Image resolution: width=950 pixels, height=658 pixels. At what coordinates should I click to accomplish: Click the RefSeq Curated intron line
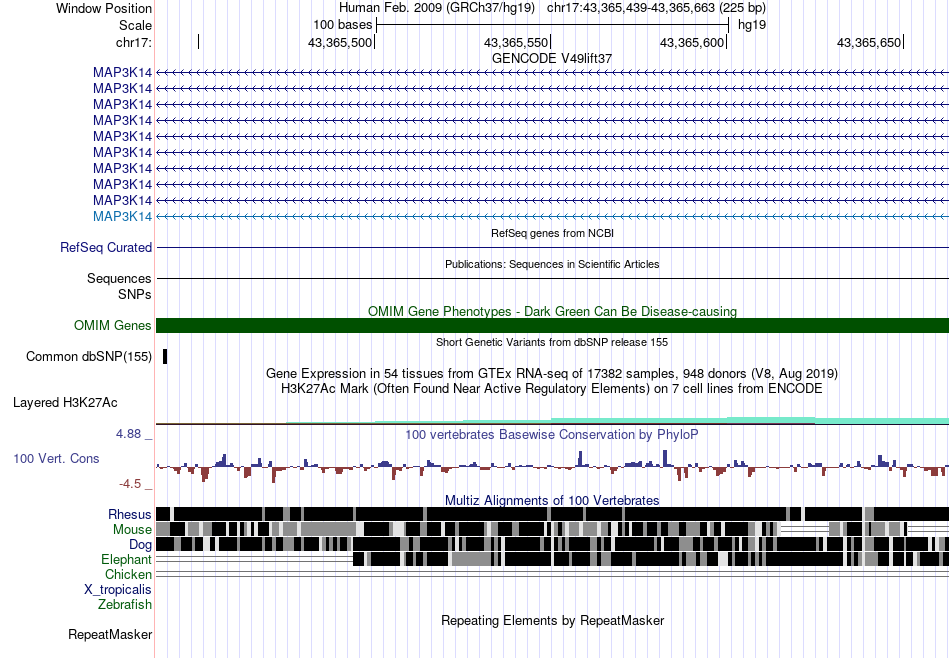(552, 248)
